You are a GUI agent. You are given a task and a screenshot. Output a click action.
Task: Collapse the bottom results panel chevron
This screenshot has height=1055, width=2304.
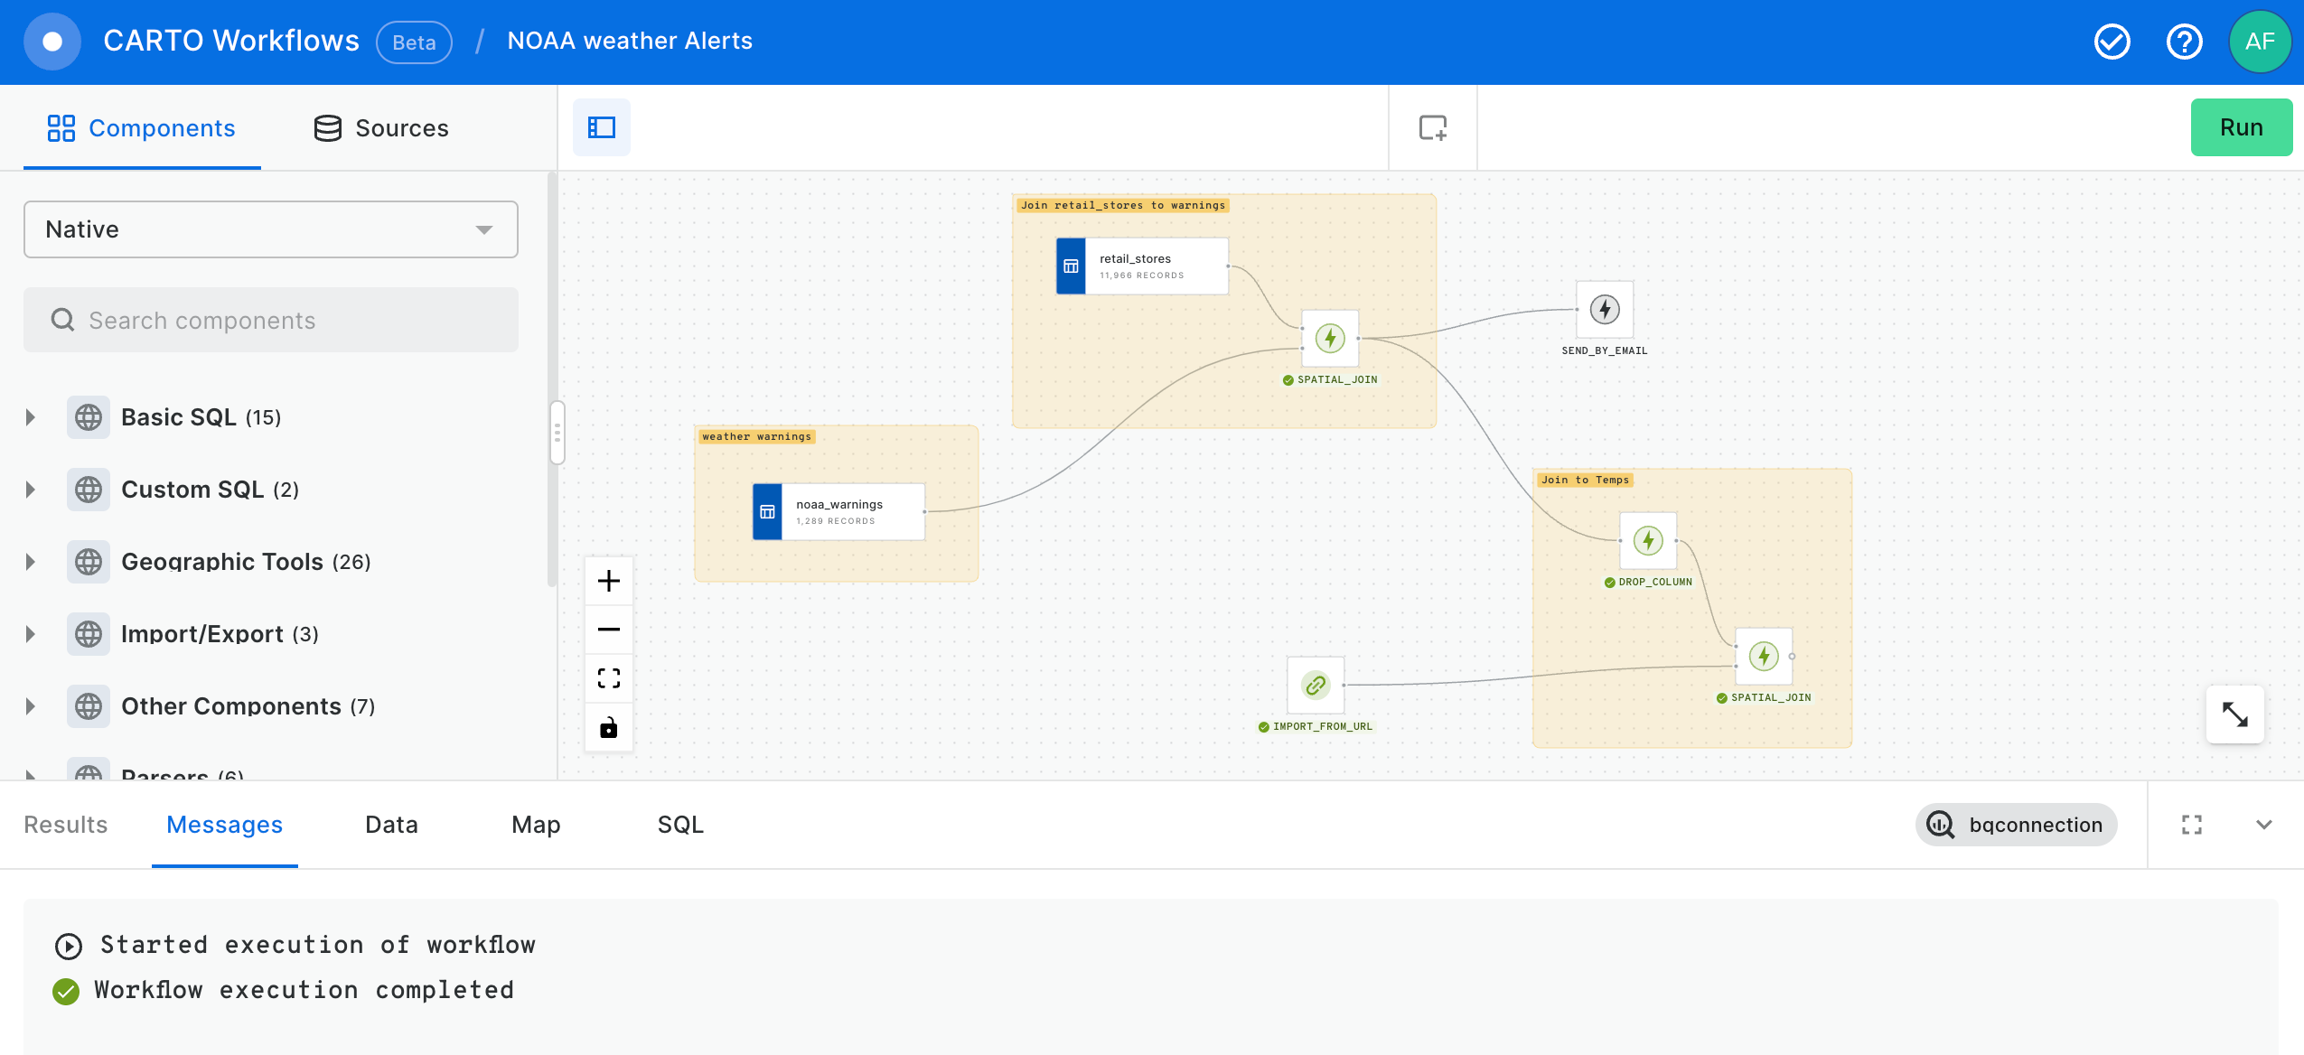click(2264, 825)
